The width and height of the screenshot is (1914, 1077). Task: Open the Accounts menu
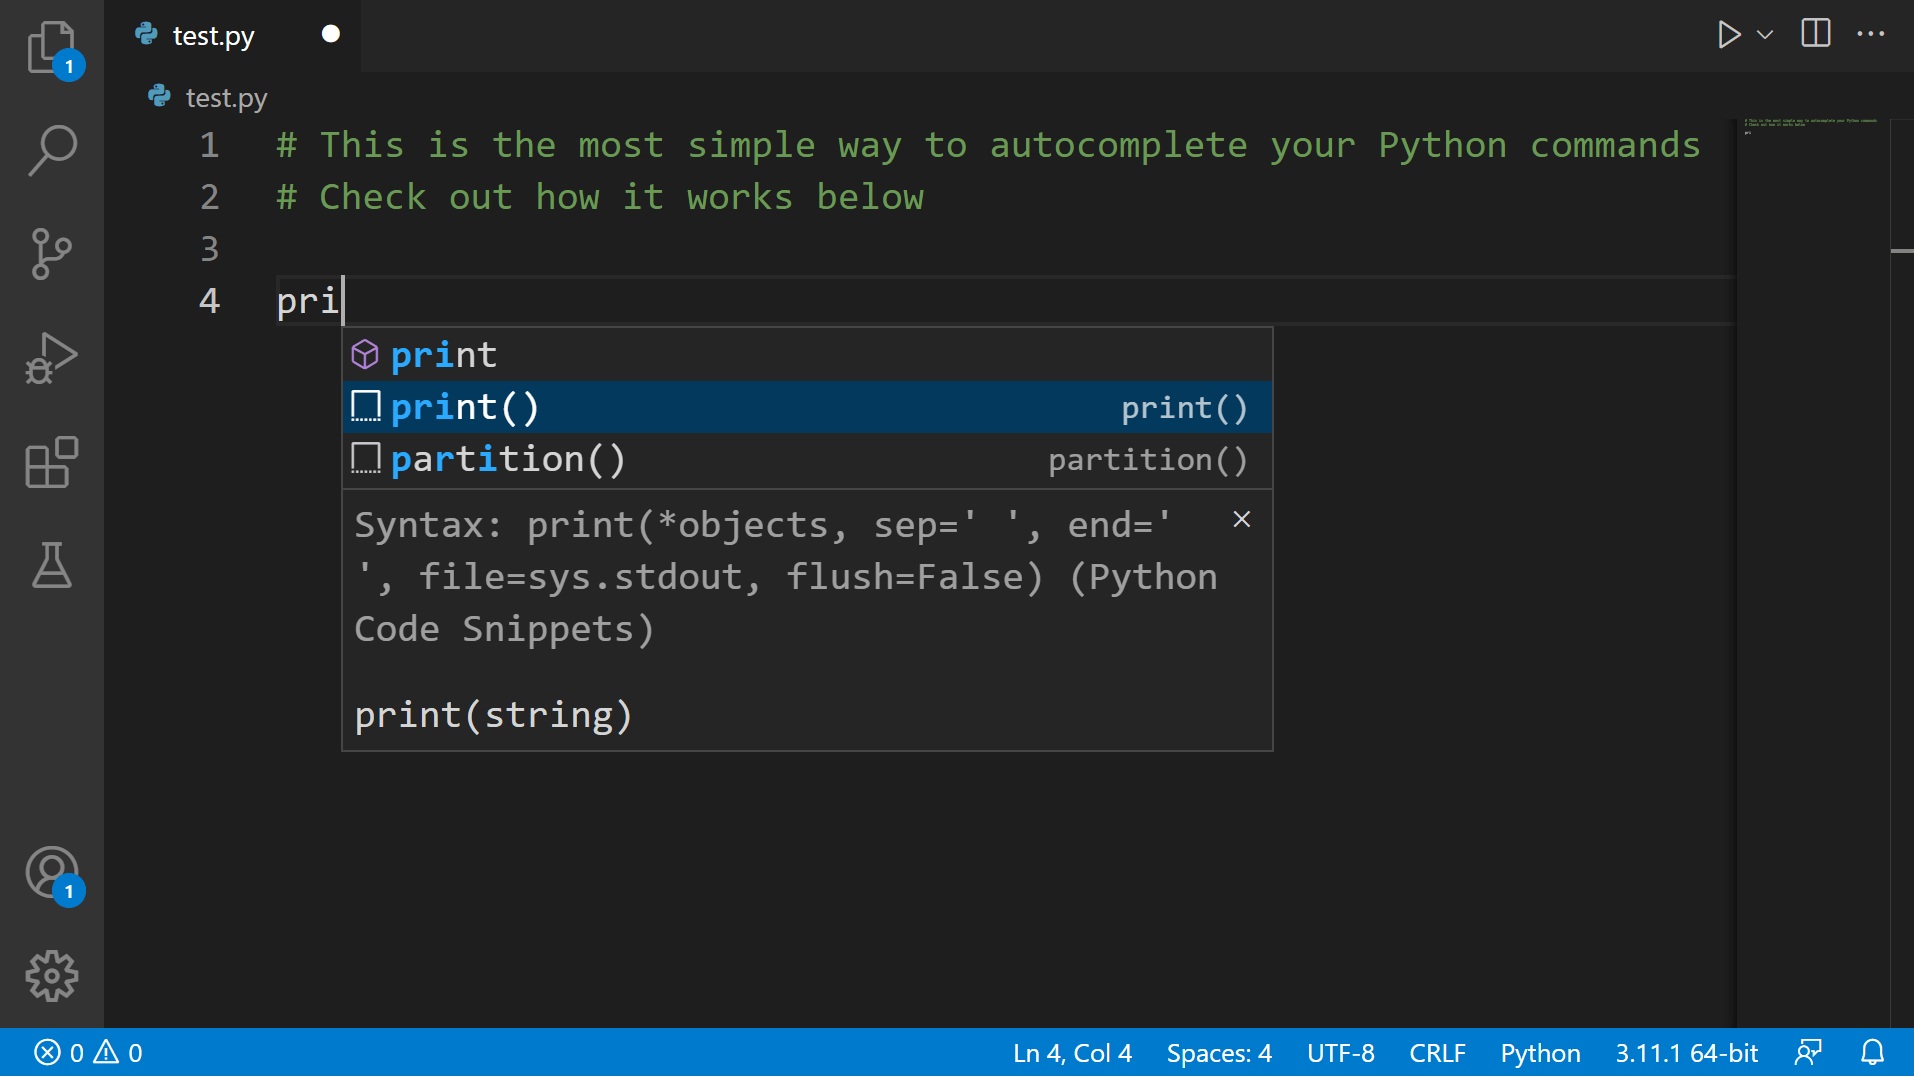click(x=51, y=872)
